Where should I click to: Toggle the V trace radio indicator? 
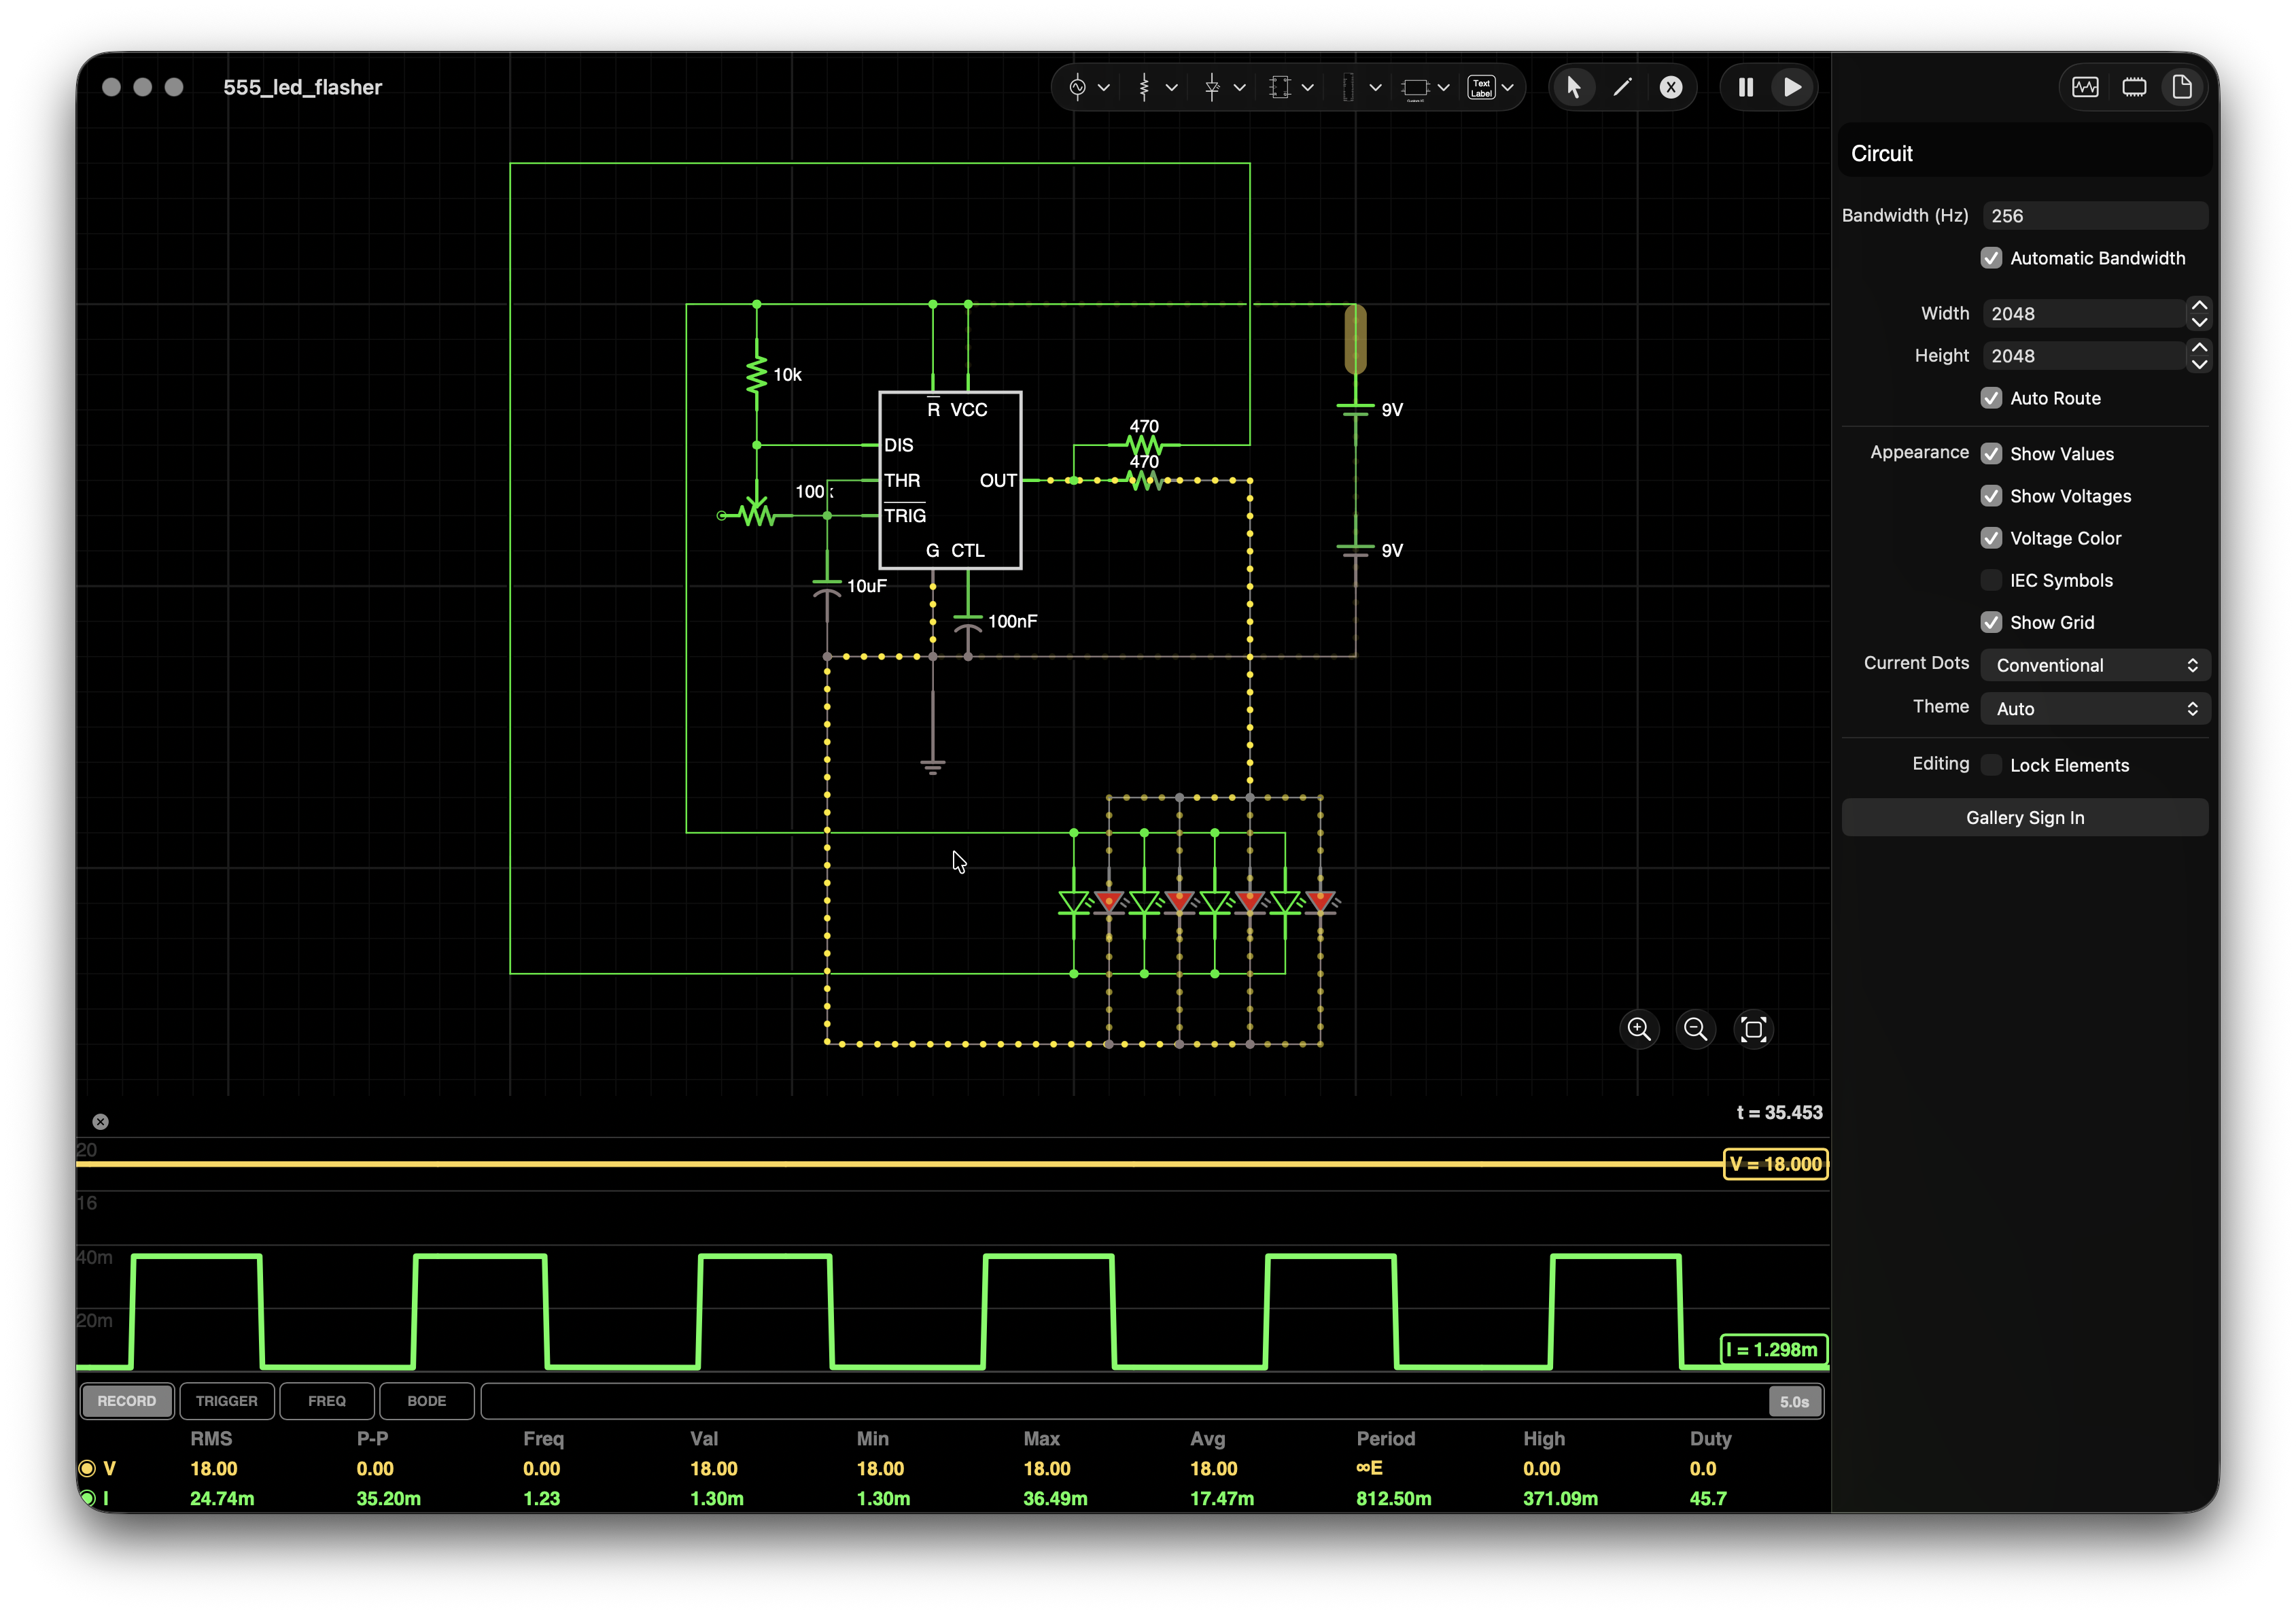tap(87, 1468)
